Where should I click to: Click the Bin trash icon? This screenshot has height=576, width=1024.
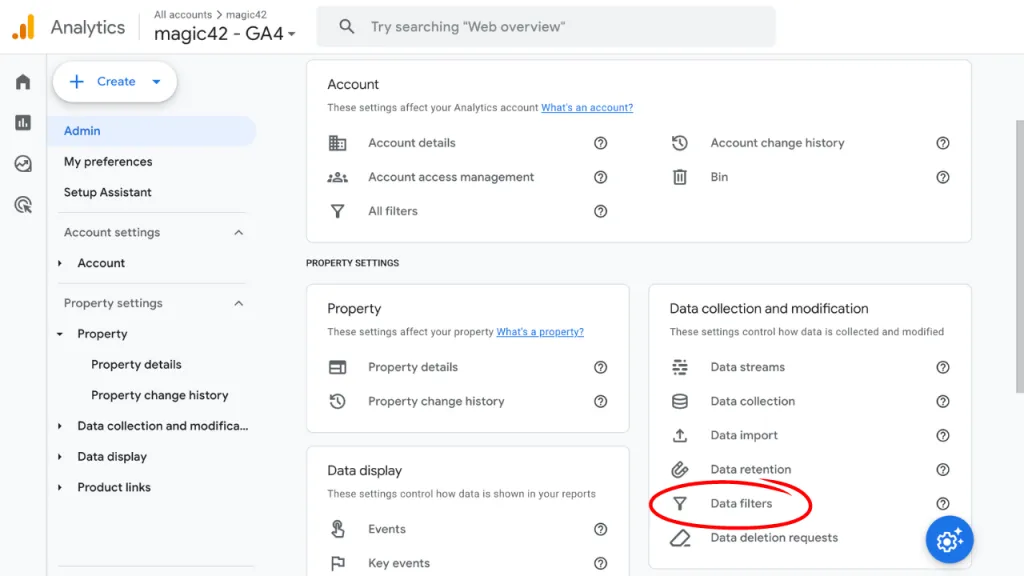(x=680, y=177)
